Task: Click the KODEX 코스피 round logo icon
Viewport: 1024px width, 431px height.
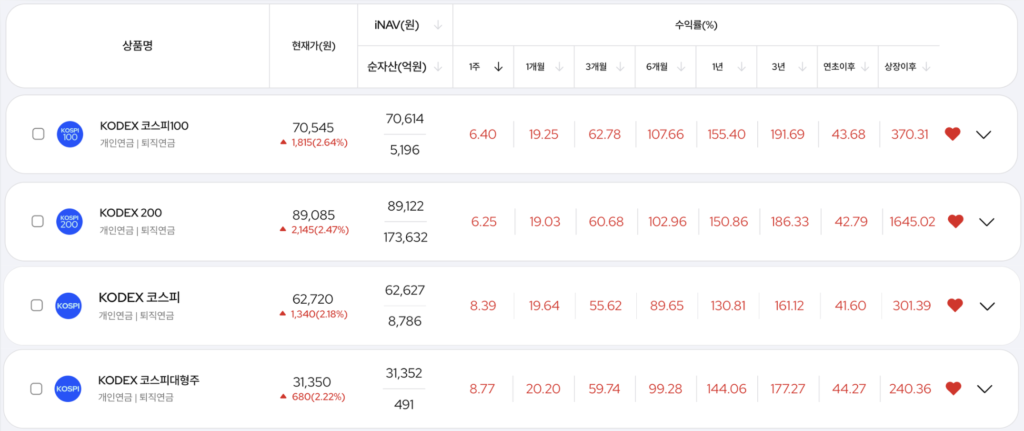Action: (69, 305)
